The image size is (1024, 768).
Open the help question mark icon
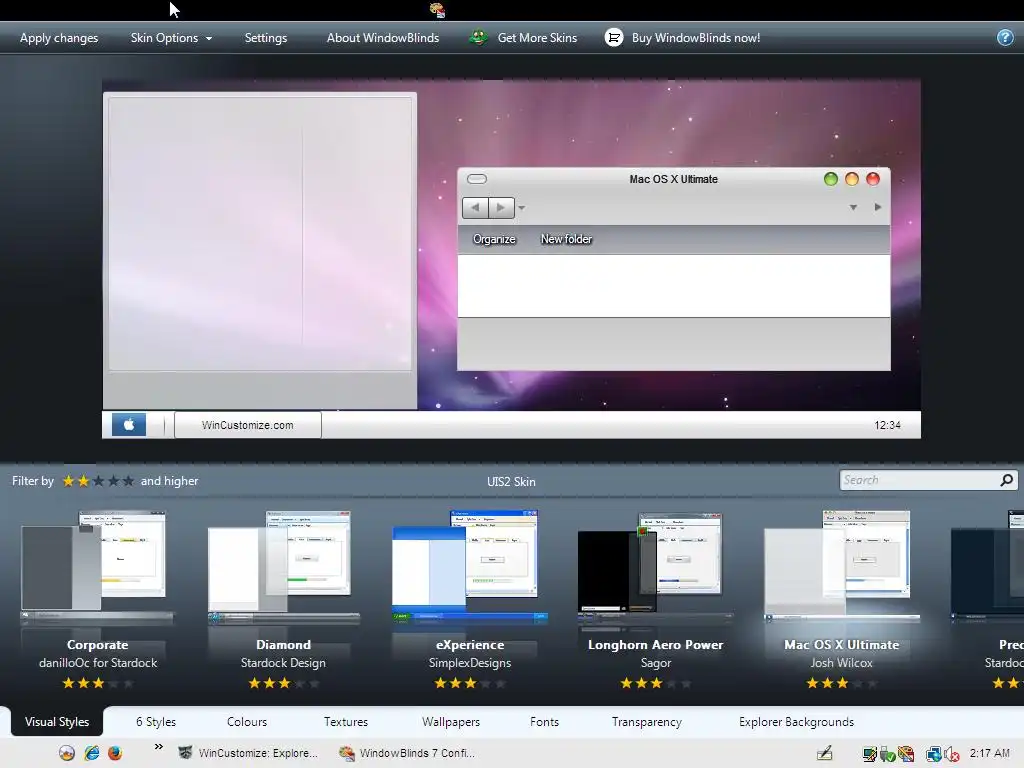[1005, 38]
